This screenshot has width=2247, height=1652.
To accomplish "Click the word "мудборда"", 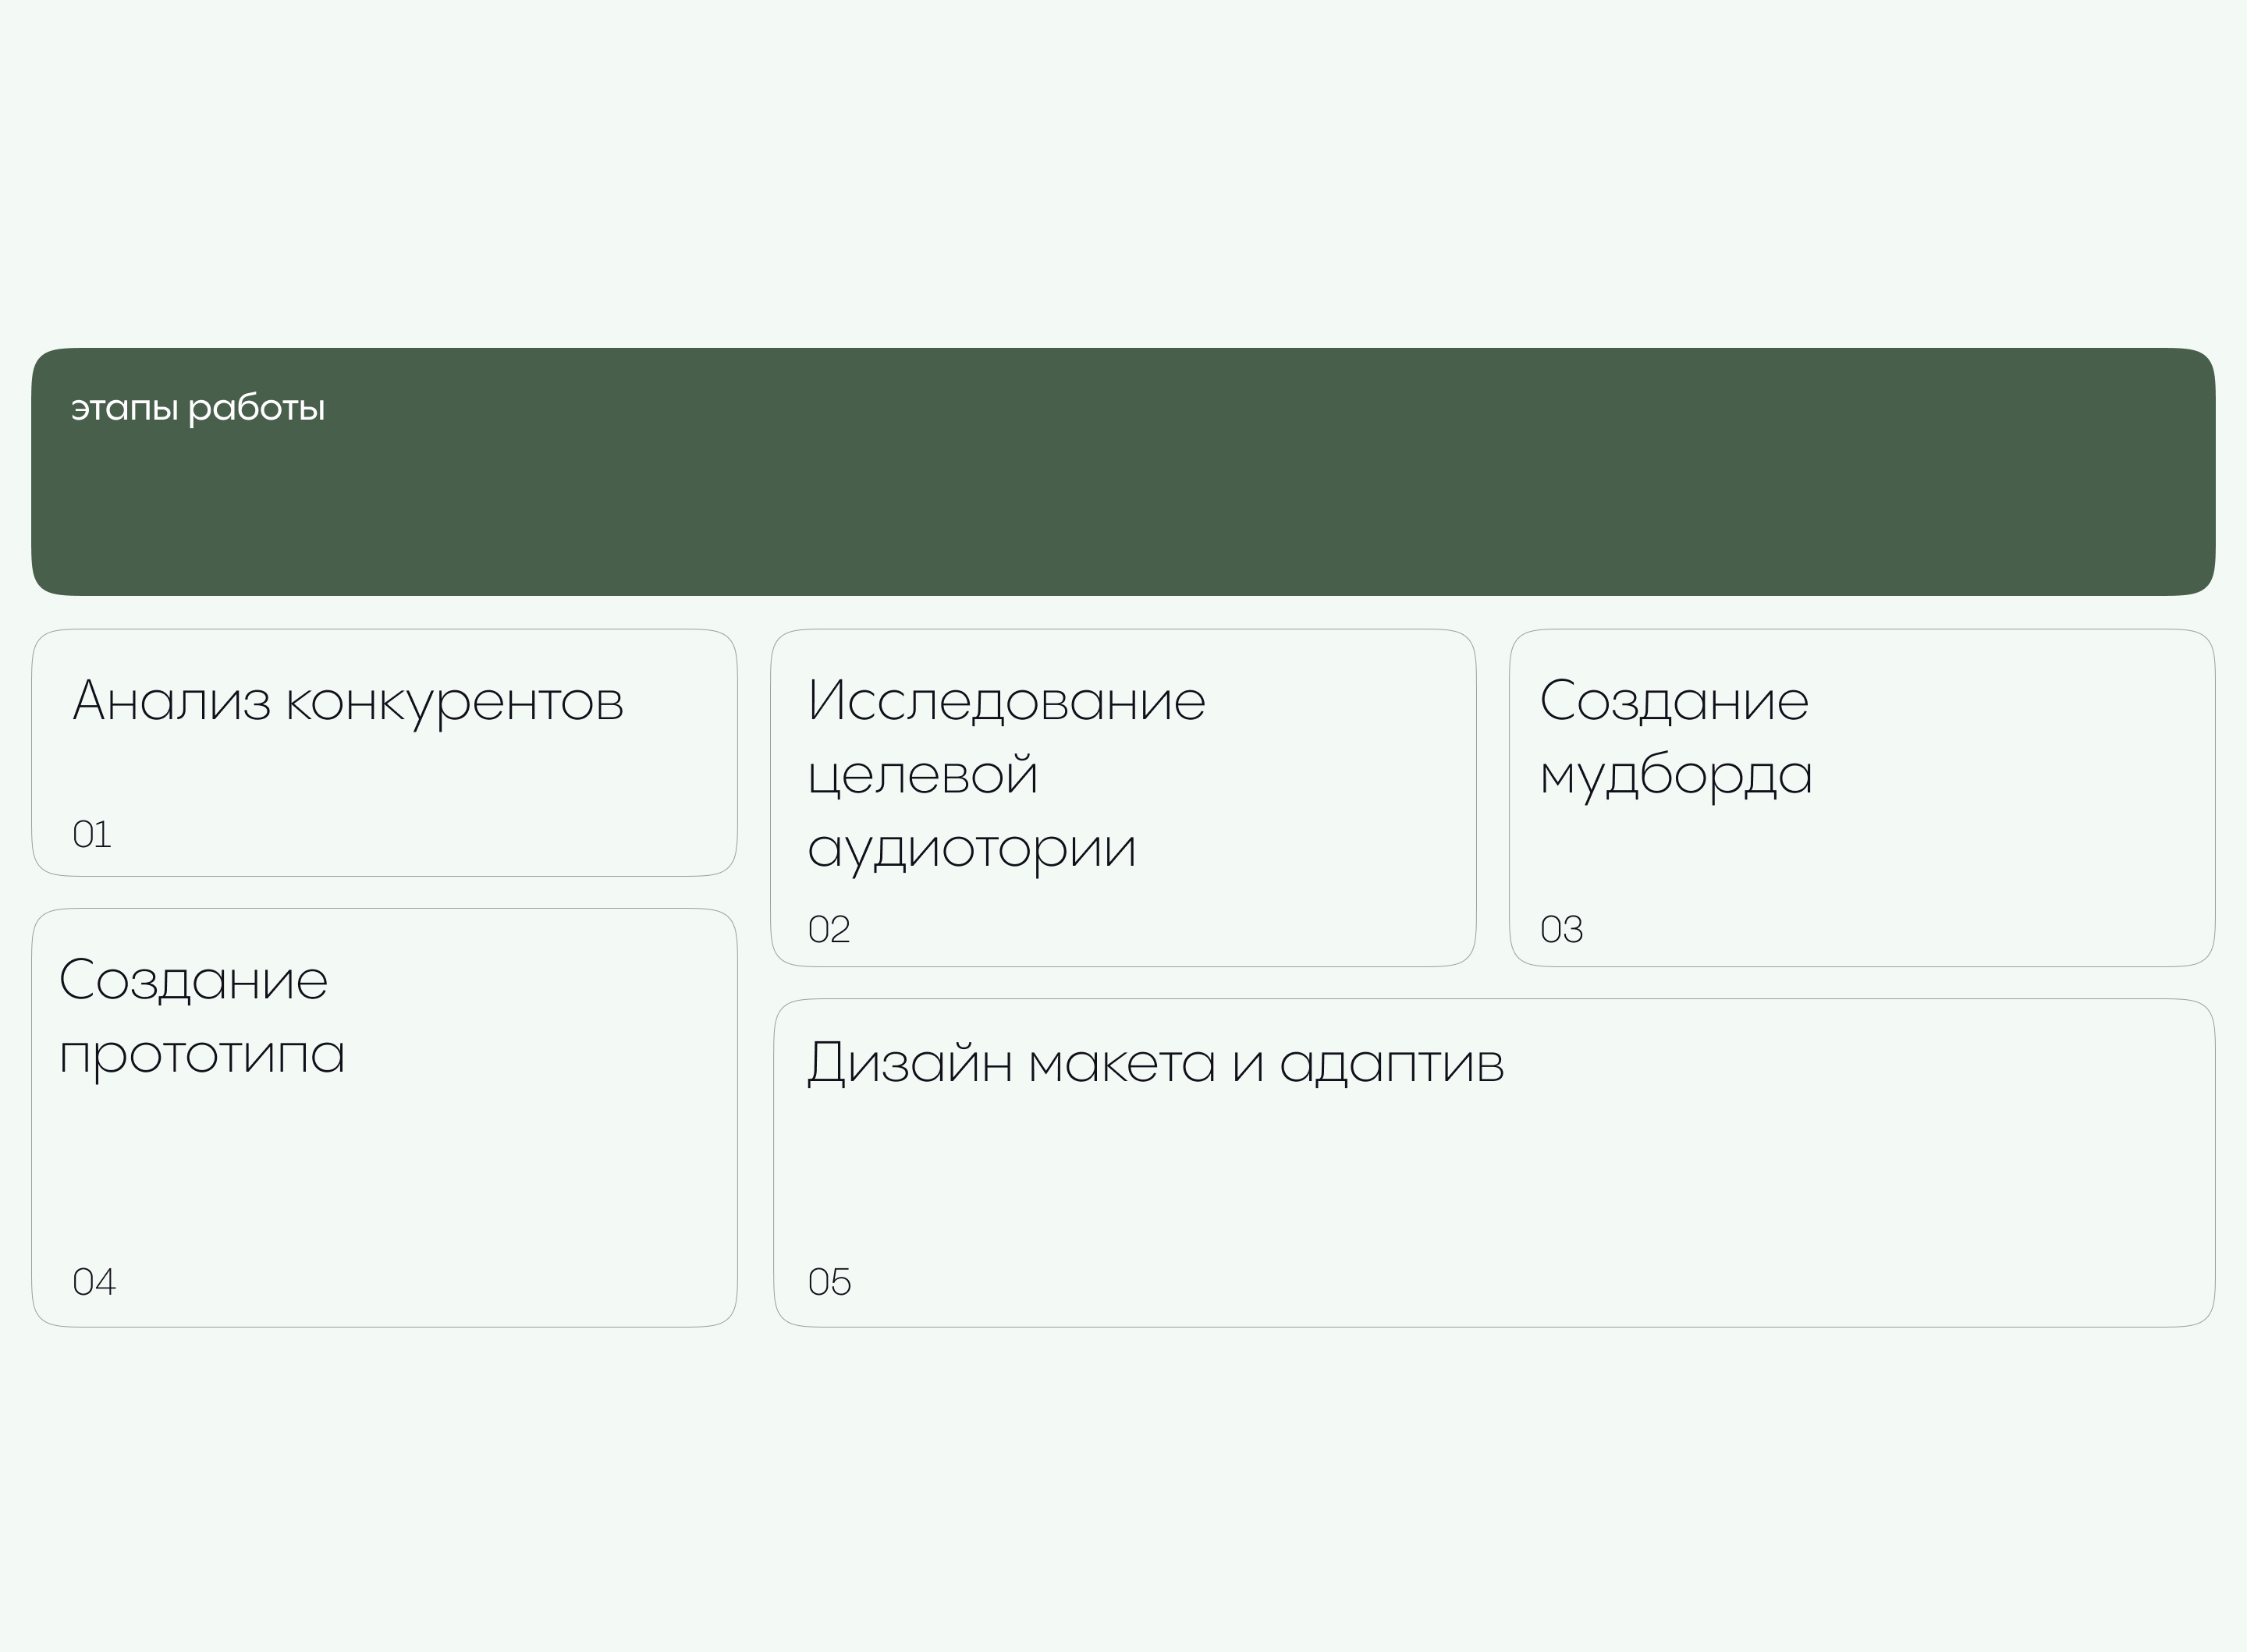I will click(1675, 775).
